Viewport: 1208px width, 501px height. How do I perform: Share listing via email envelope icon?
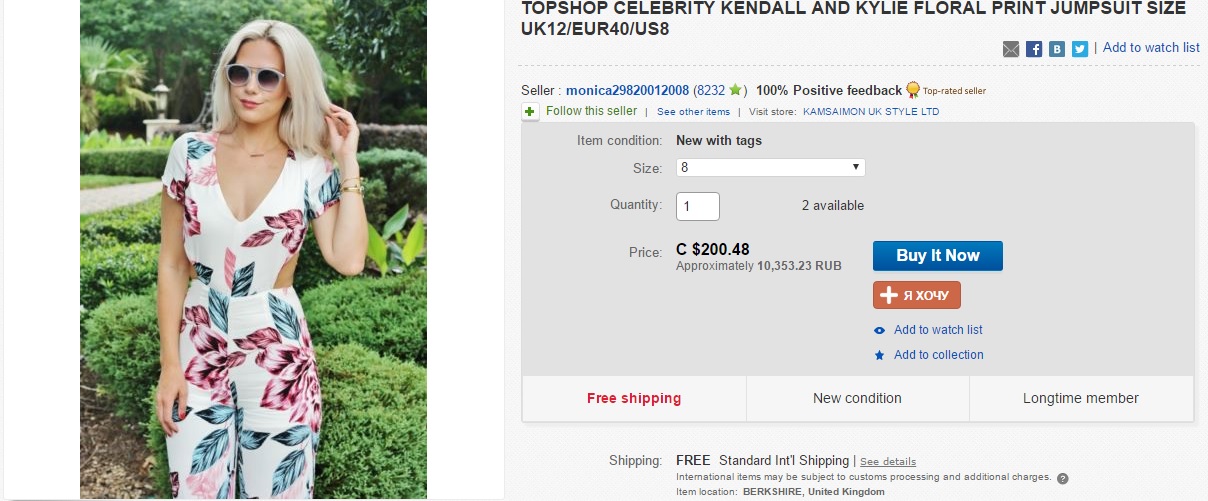coord(1011,49)
